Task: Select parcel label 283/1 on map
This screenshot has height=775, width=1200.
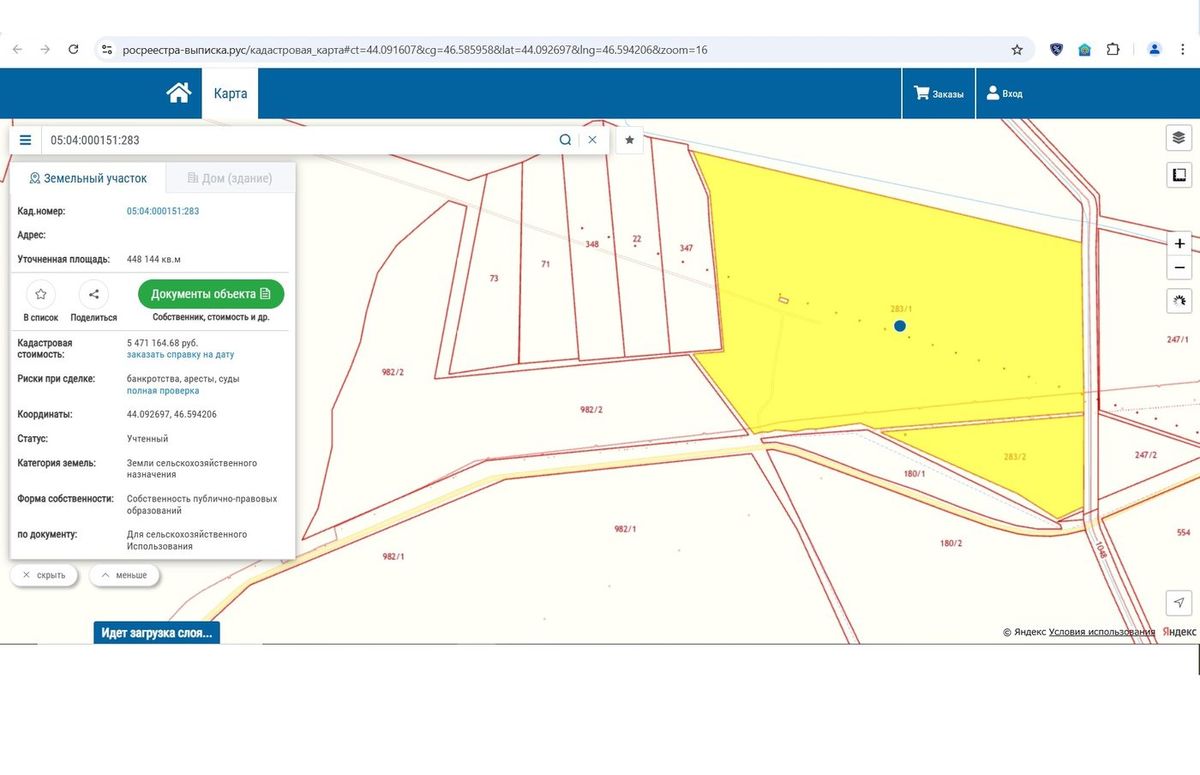Action: [x=901, y=308]
